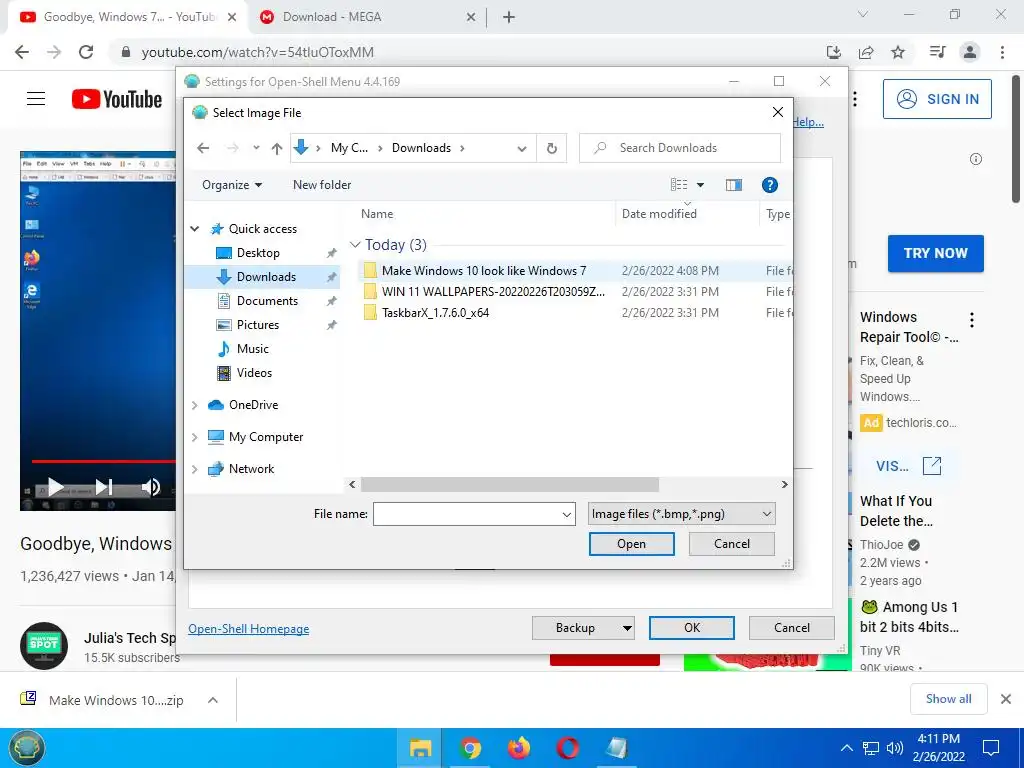This screenshot has width=1024, height=768.
Task: Select Desktop in the navigation pane
Action: pos(258,253)
